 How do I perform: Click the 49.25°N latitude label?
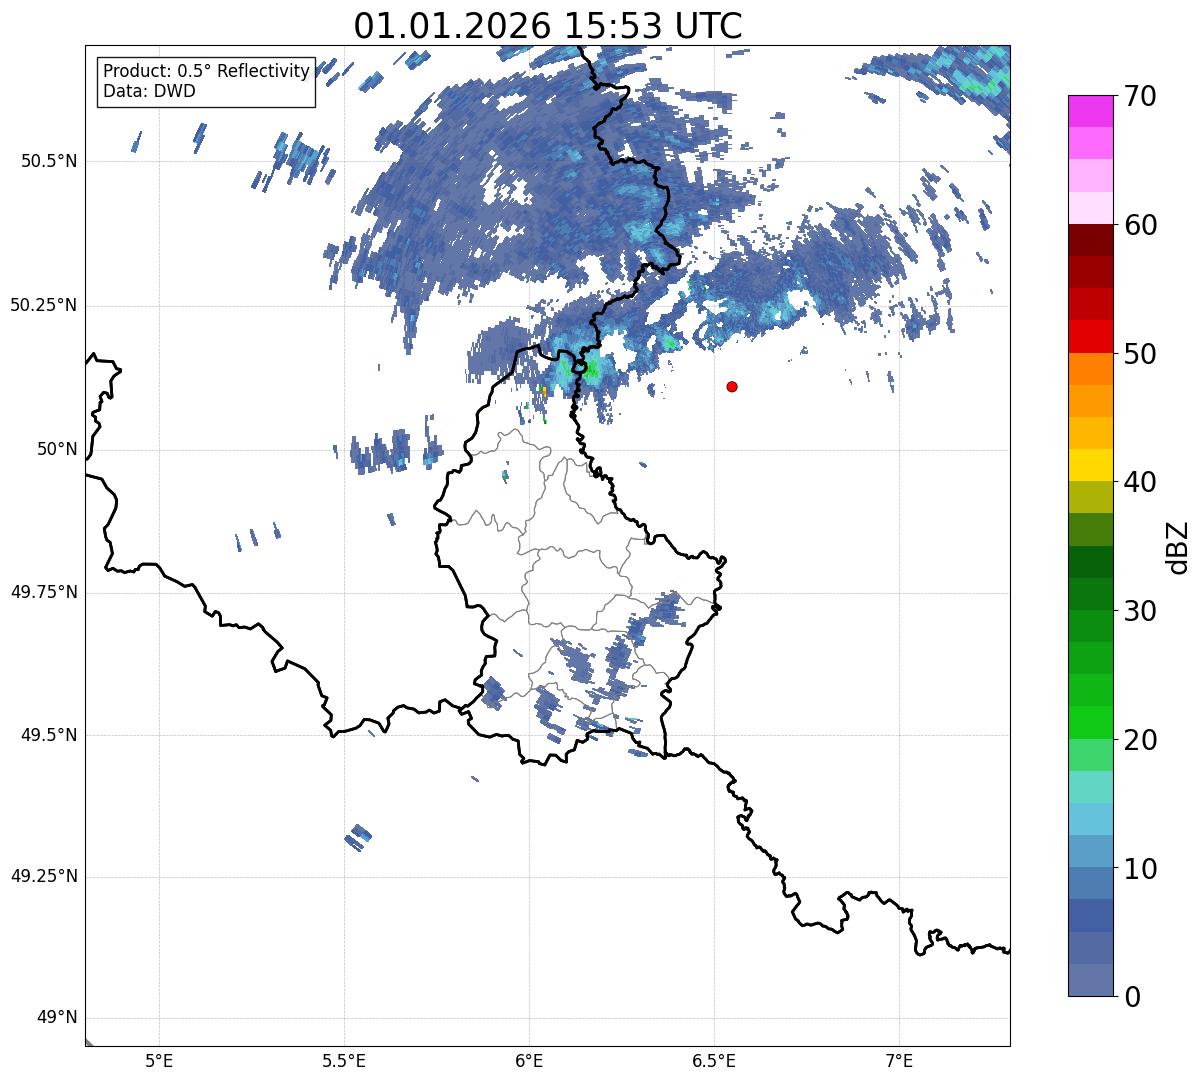point(43,877)
